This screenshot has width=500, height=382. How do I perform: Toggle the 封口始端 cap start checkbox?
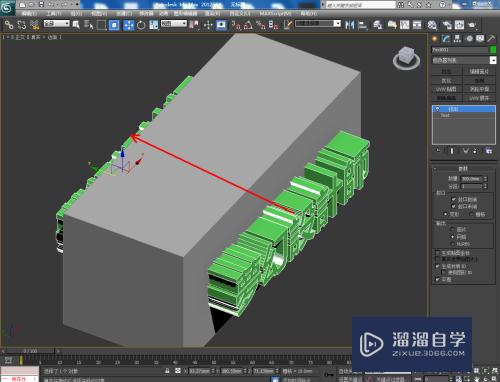pyautogui.click(x=453, y=199)
